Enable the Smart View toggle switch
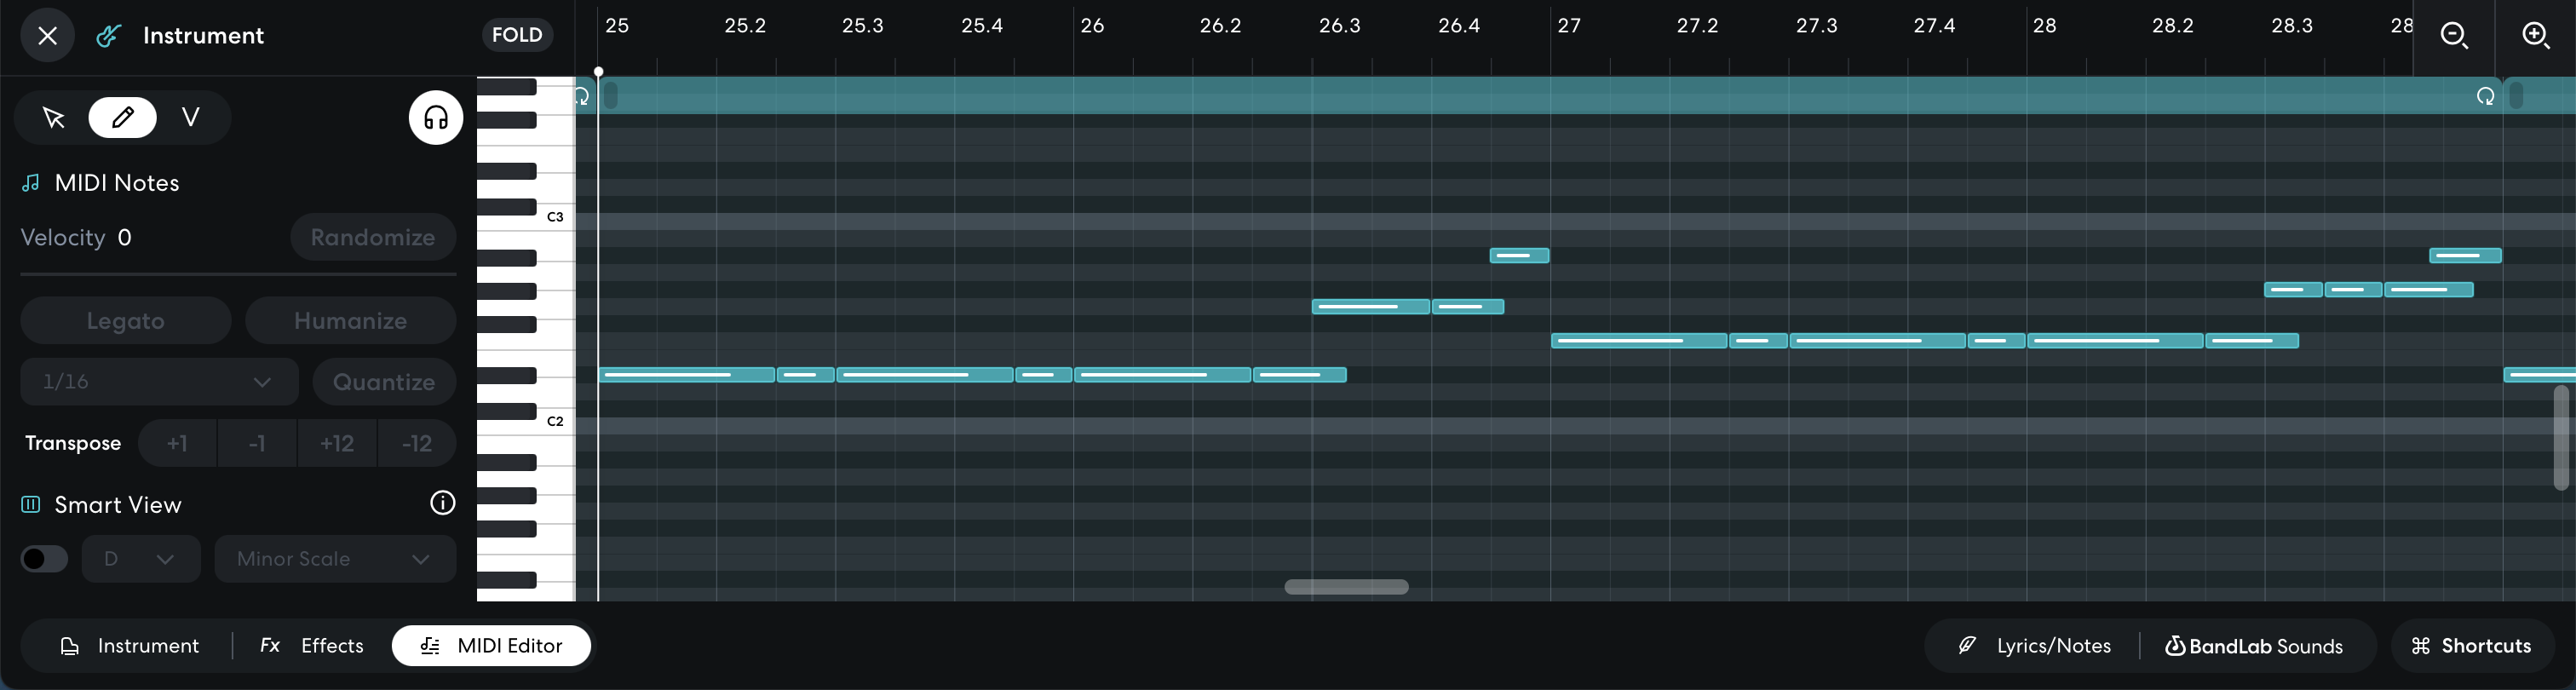 pyautogui.click(x=44, y=559)
